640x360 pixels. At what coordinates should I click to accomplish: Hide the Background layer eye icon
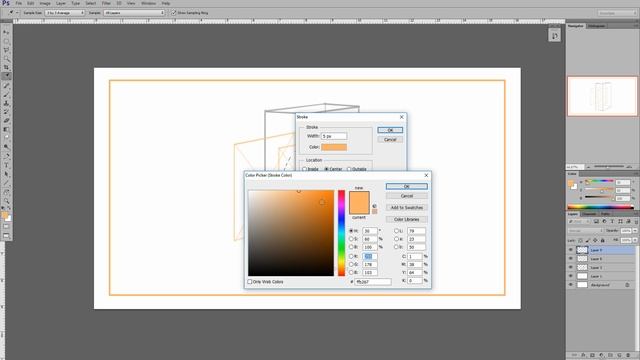[571, 285]
